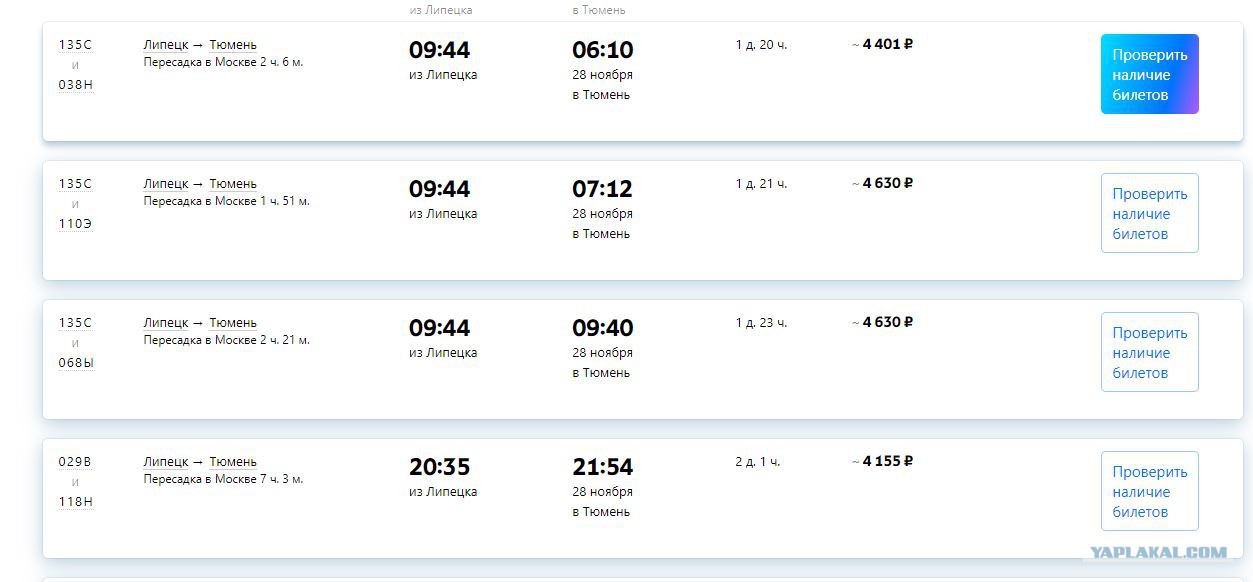Viewport: 1253px width, 582px height.
Task: Open train number 038Н
Action: tap(75, 85)
